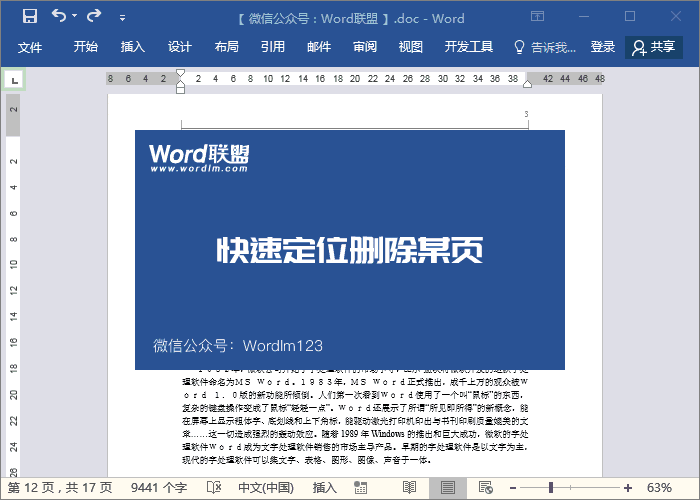
Task: Open the 布局 tab
Action: click(x=227, y=47)
